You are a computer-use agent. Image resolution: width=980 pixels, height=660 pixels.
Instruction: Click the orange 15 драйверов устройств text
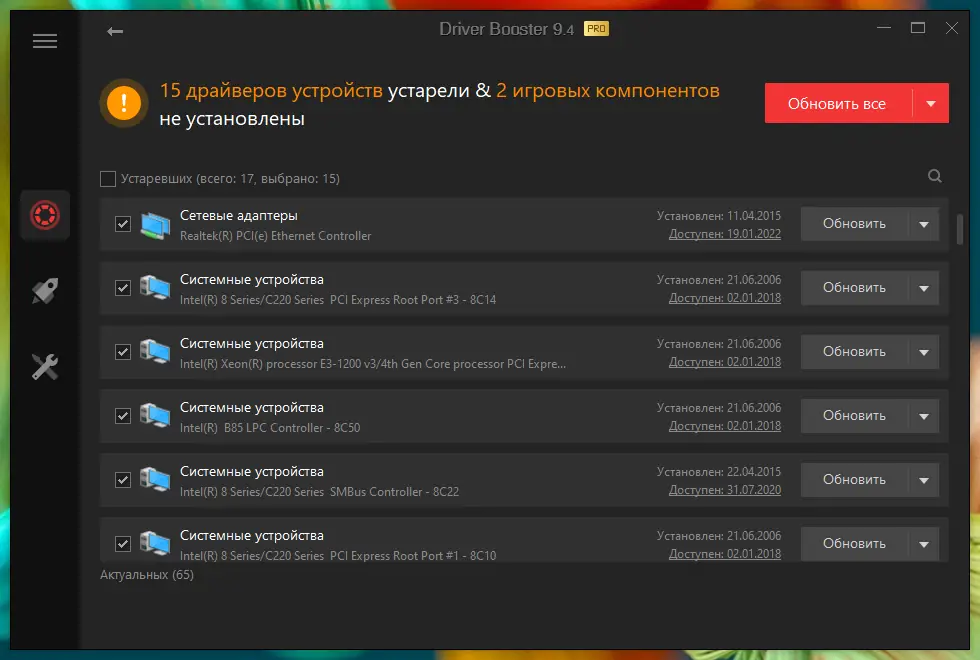271,91
